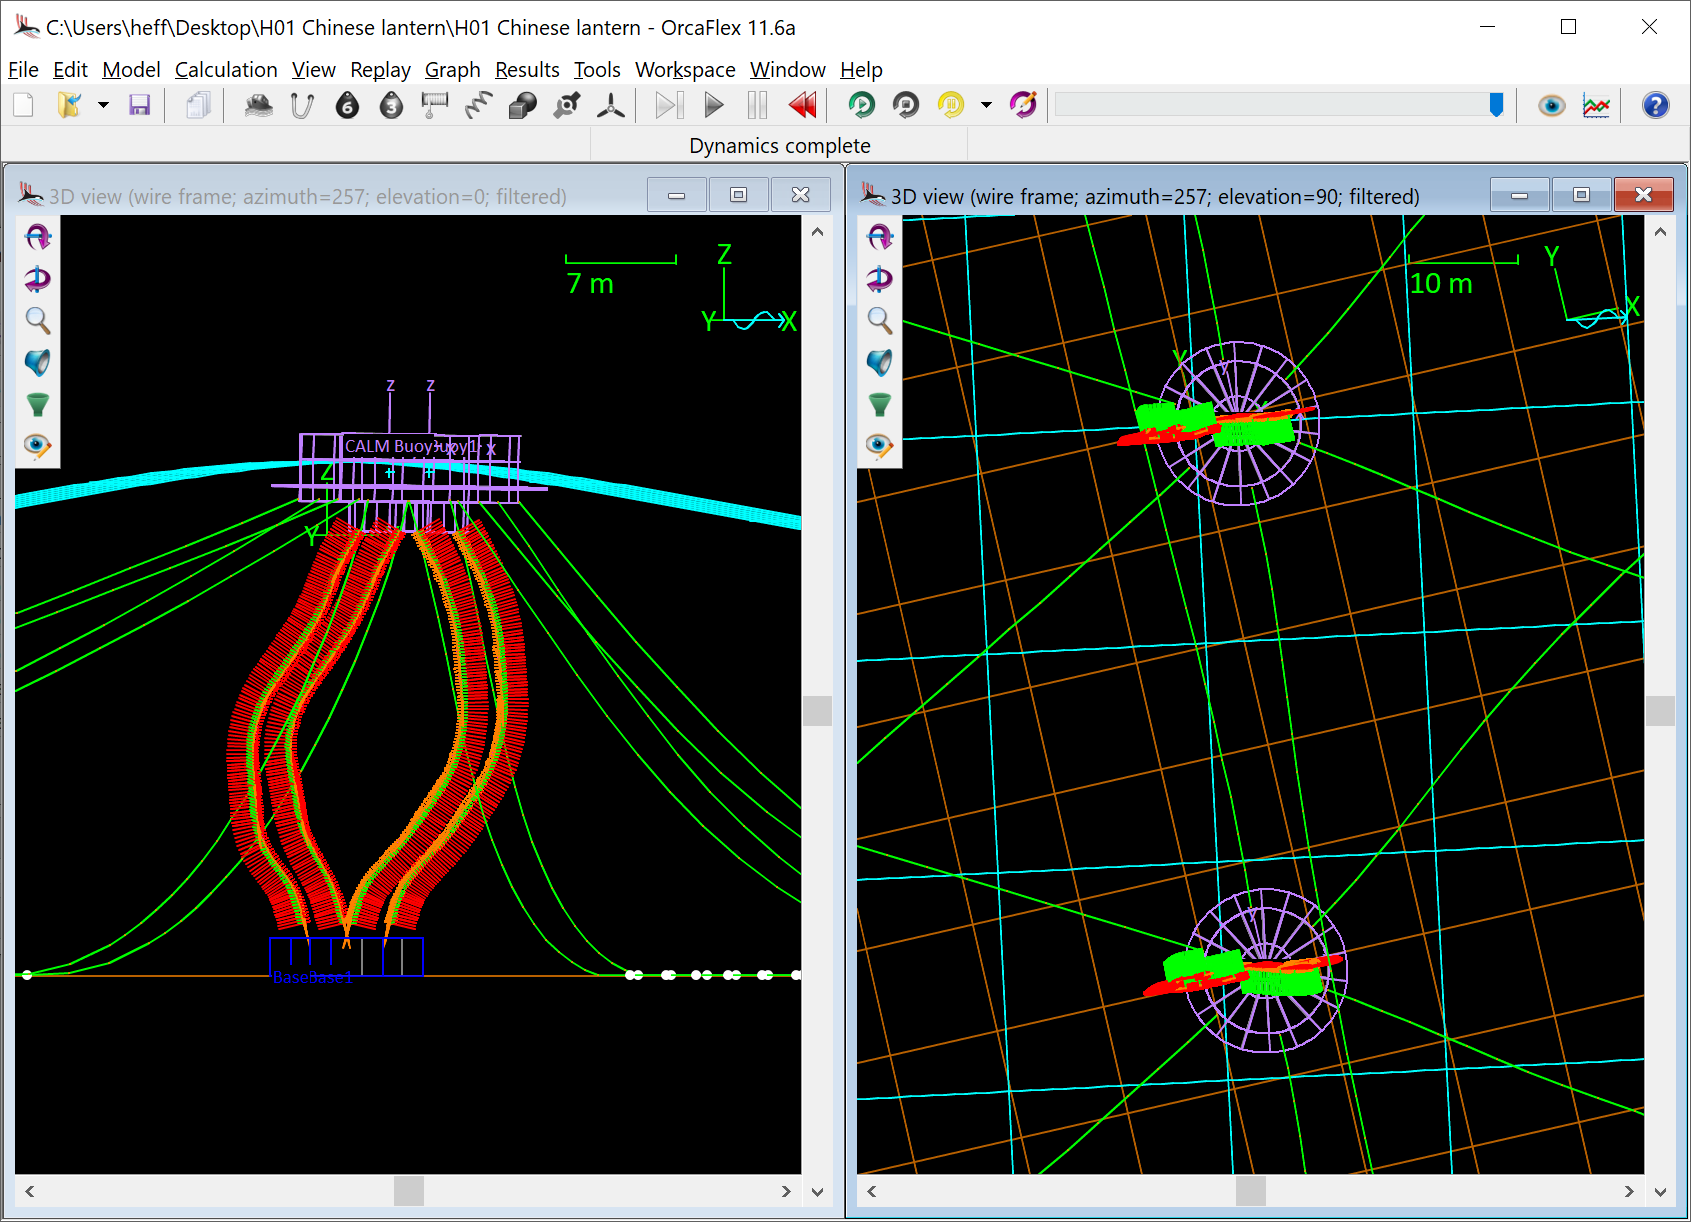Viewport: 1691px width, 1222px height.
Task: Expand the open file dropdown arrow
Action: (103, 105)
